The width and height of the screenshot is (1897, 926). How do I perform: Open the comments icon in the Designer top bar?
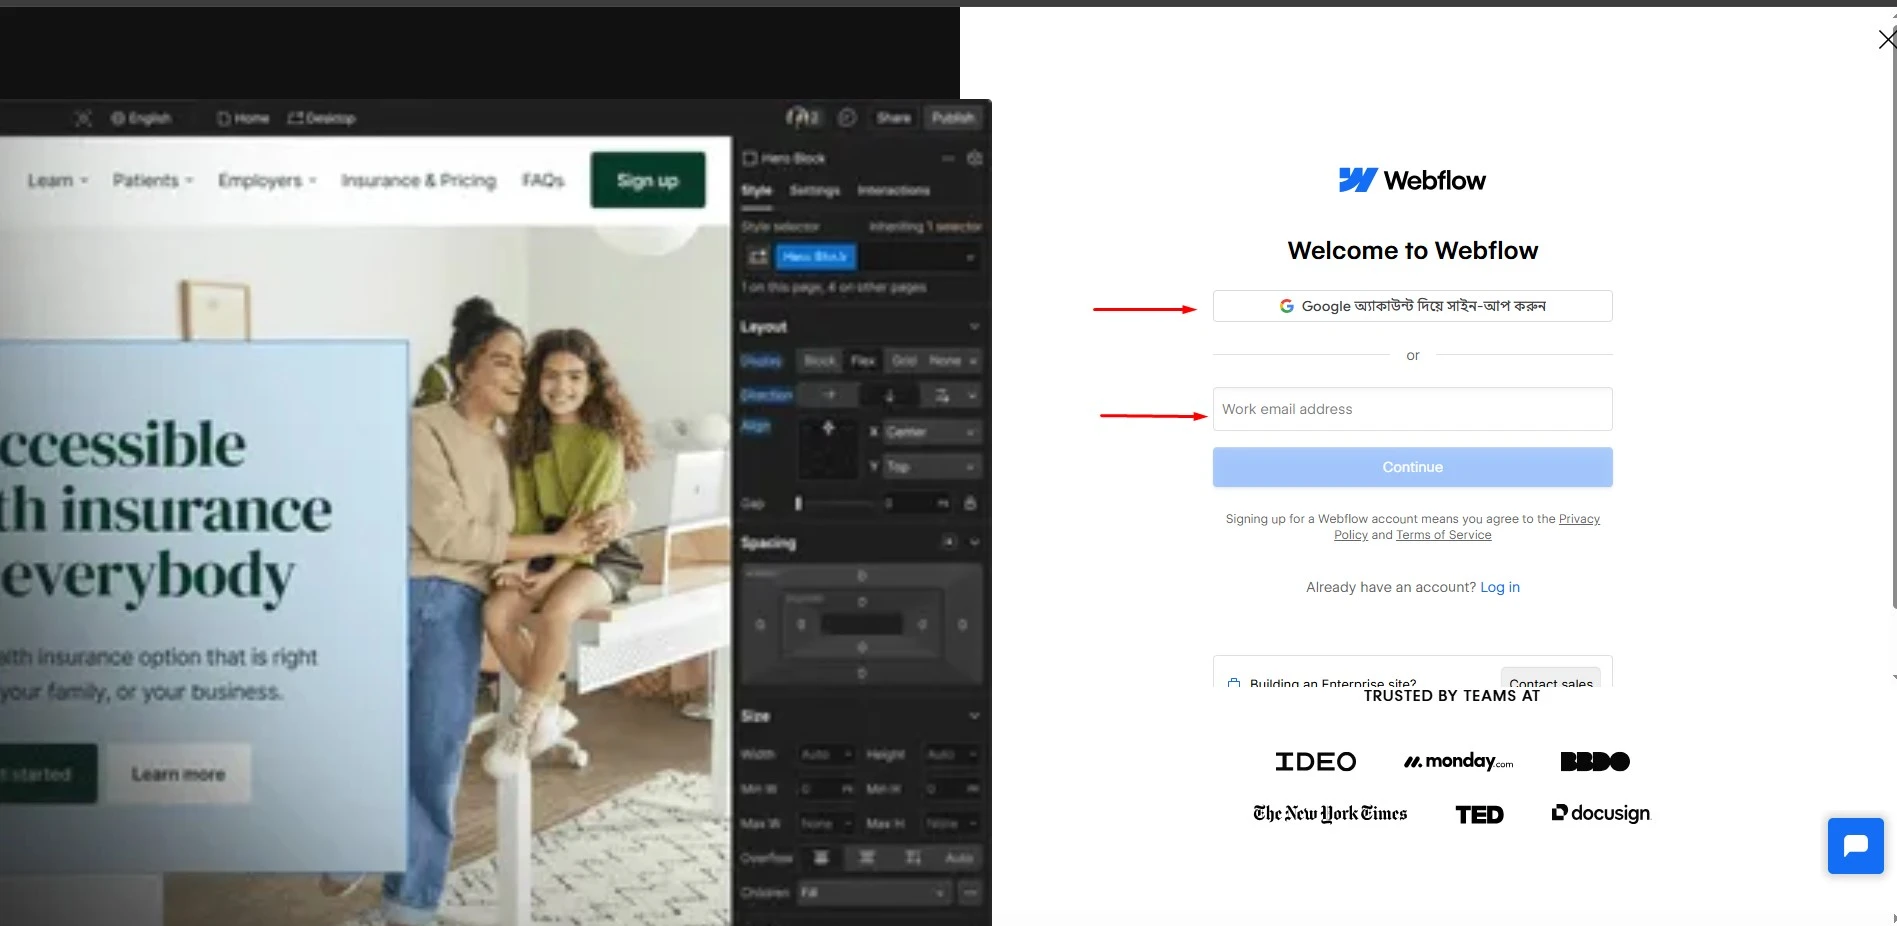tap(847, 118)
